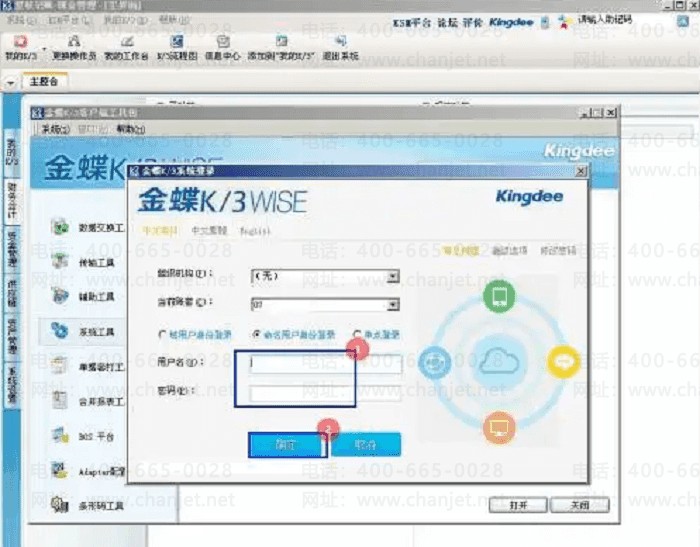The width and height of the screenshot is (700, 547).
Task: Close the K/3 系统登录 dialog
Action: (580, 171)
